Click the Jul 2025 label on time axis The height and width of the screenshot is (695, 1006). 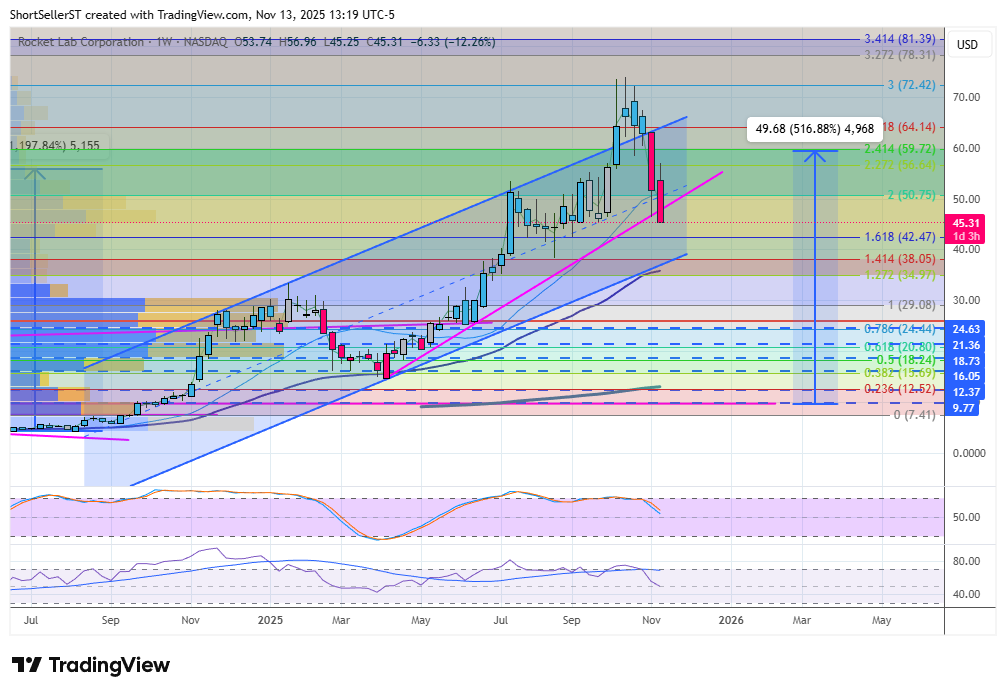coord(500,621)
